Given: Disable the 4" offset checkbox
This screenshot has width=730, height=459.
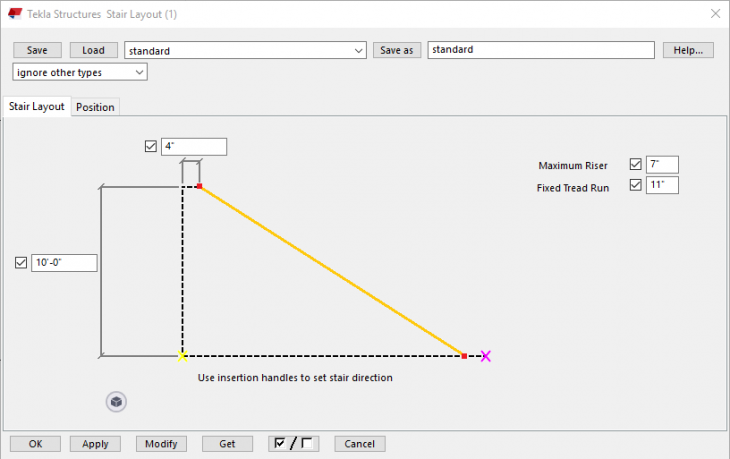Looking at the screenshot, I should (151, 146).
